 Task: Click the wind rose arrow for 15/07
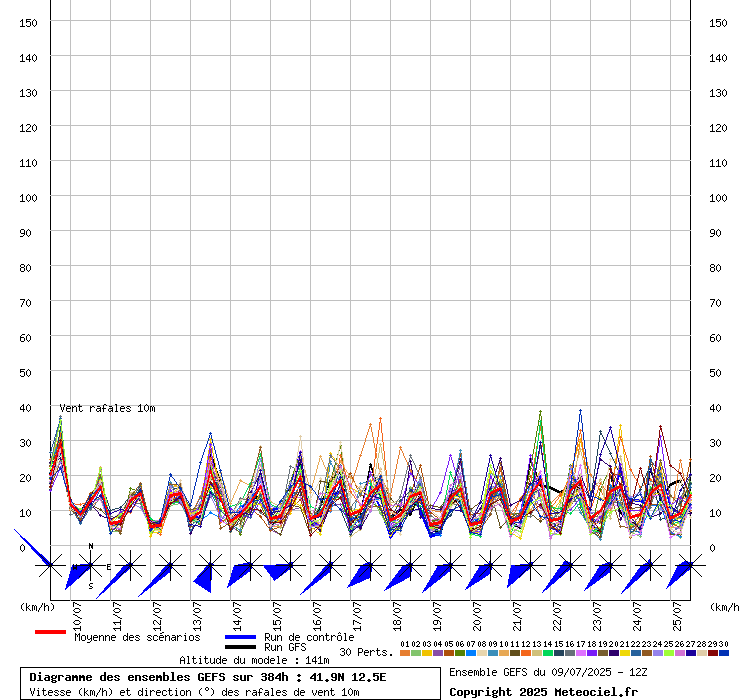277,572
